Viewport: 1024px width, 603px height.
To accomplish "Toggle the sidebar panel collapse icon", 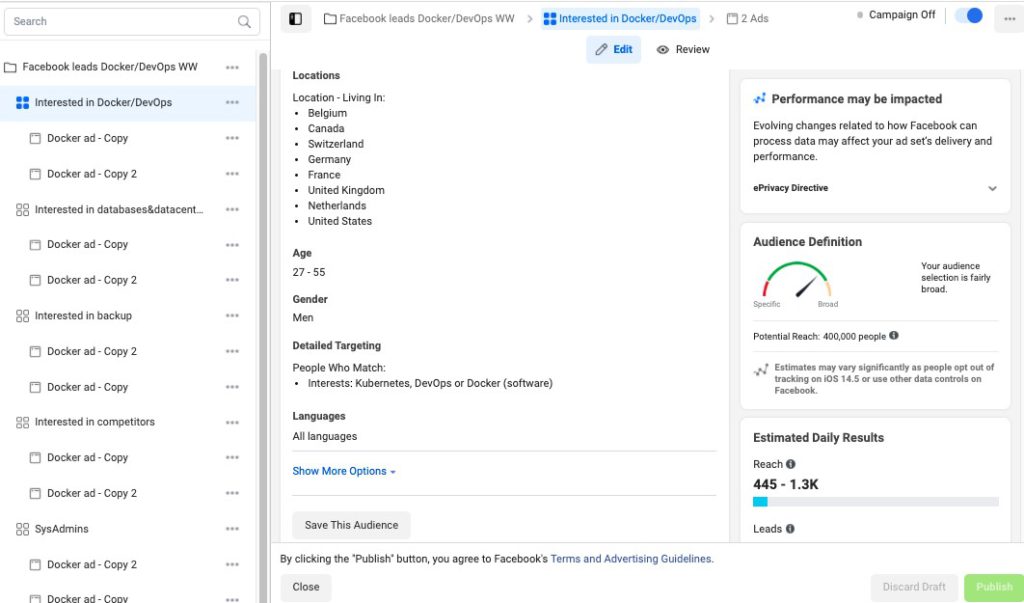I will point(295,19).
